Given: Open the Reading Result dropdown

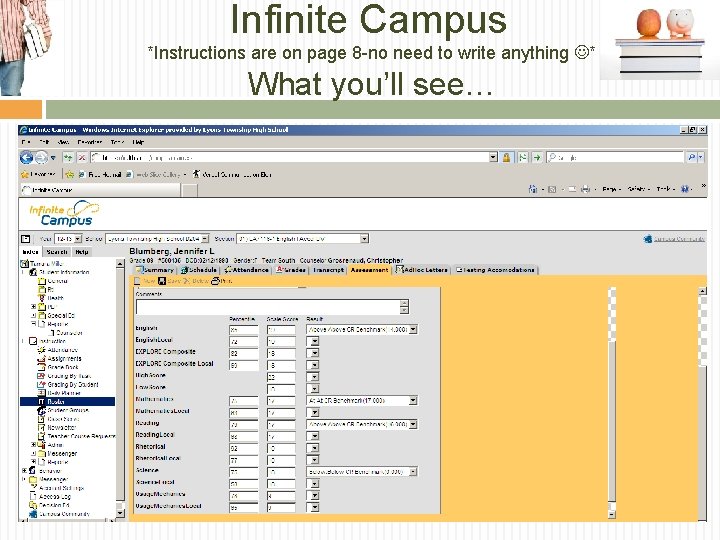Looking at the screenshot, I should [413, 424].
